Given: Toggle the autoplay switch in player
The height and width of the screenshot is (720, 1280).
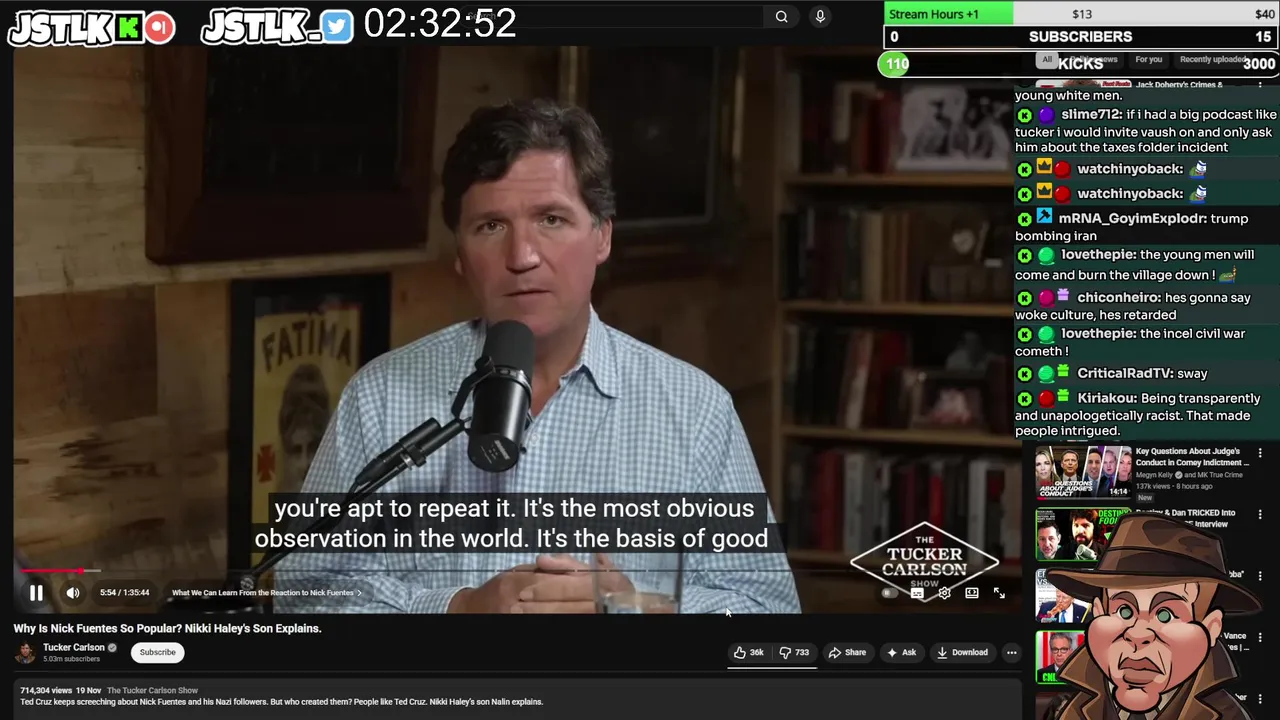Looking at the screenshot, I should point(889,593).
